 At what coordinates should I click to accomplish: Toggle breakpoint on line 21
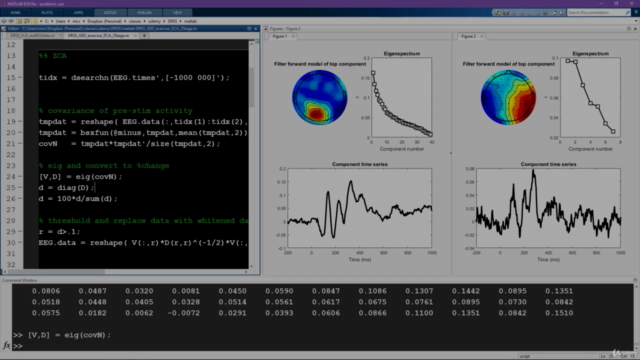[20, 144]
